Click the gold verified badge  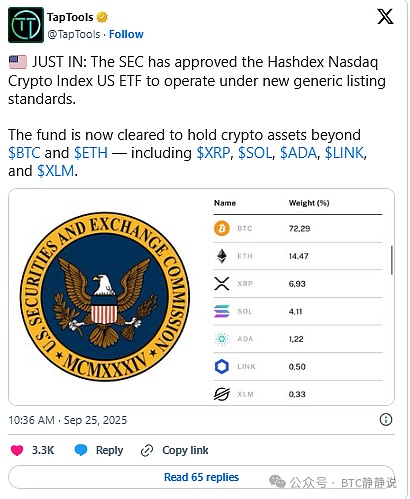(102, 17)
